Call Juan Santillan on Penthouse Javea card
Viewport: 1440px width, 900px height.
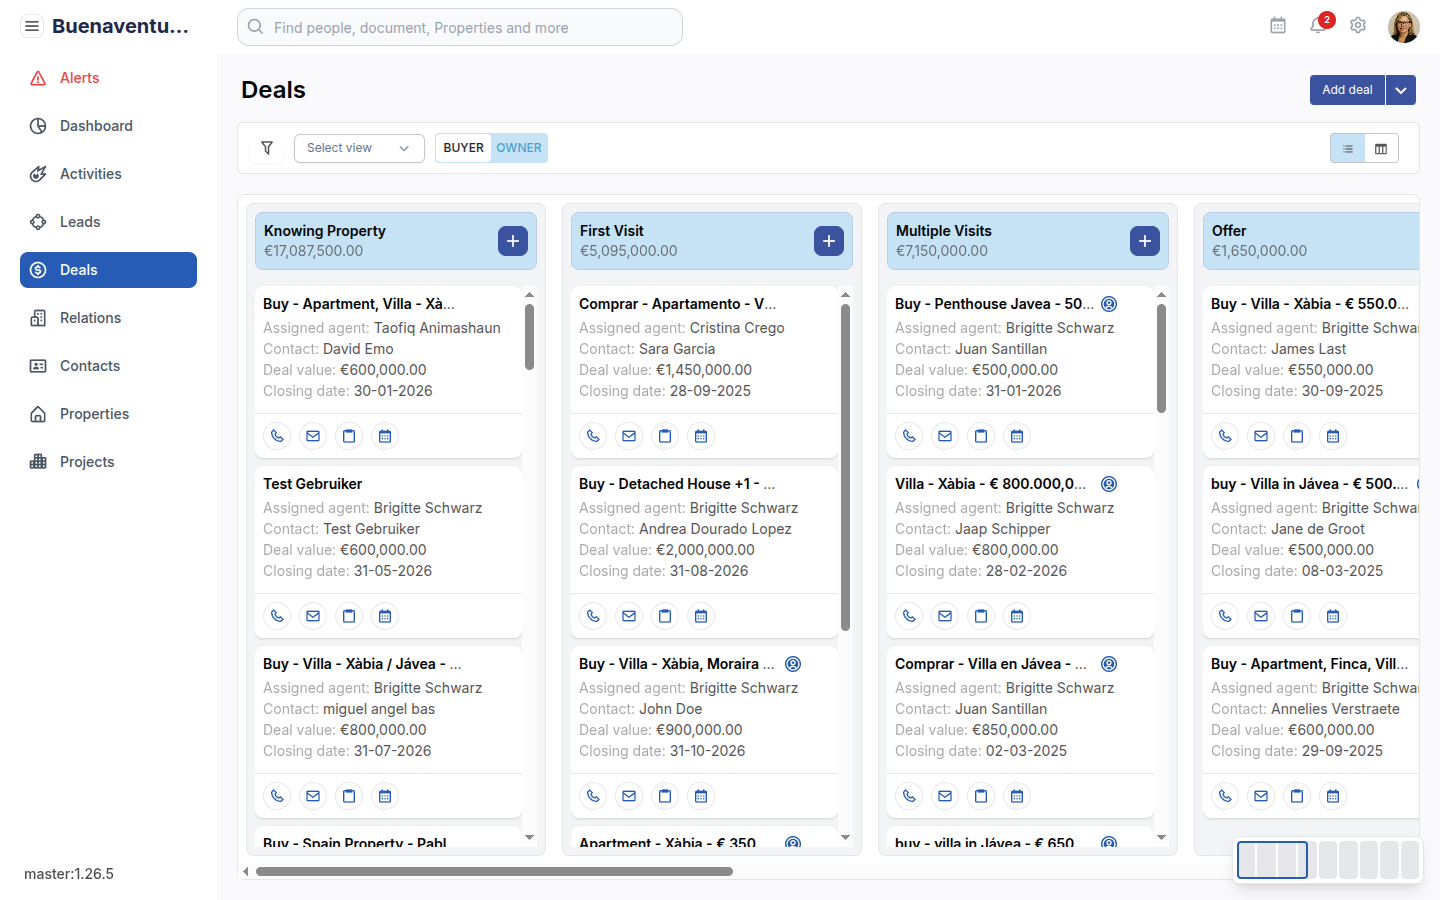tap(909, 436)
